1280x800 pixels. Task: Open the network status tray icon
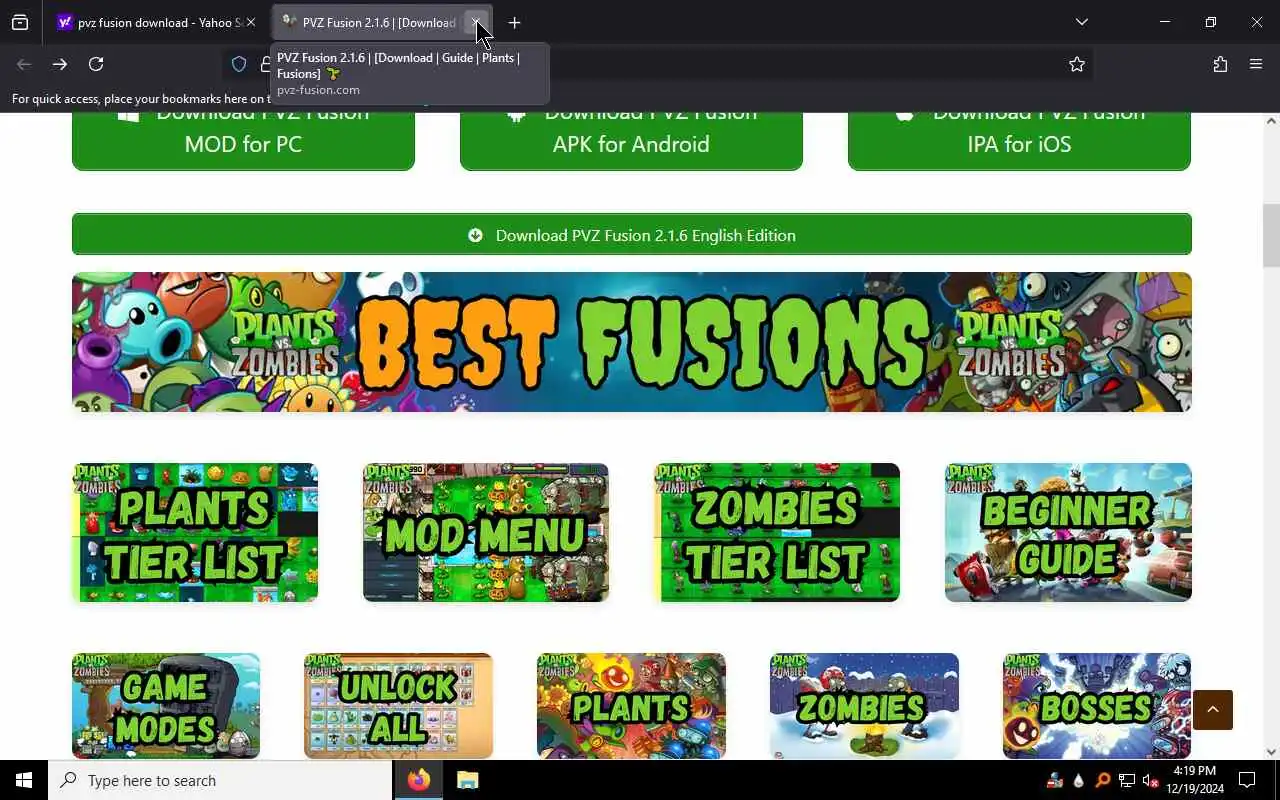pyautogui.click(x=1127, y=780)
